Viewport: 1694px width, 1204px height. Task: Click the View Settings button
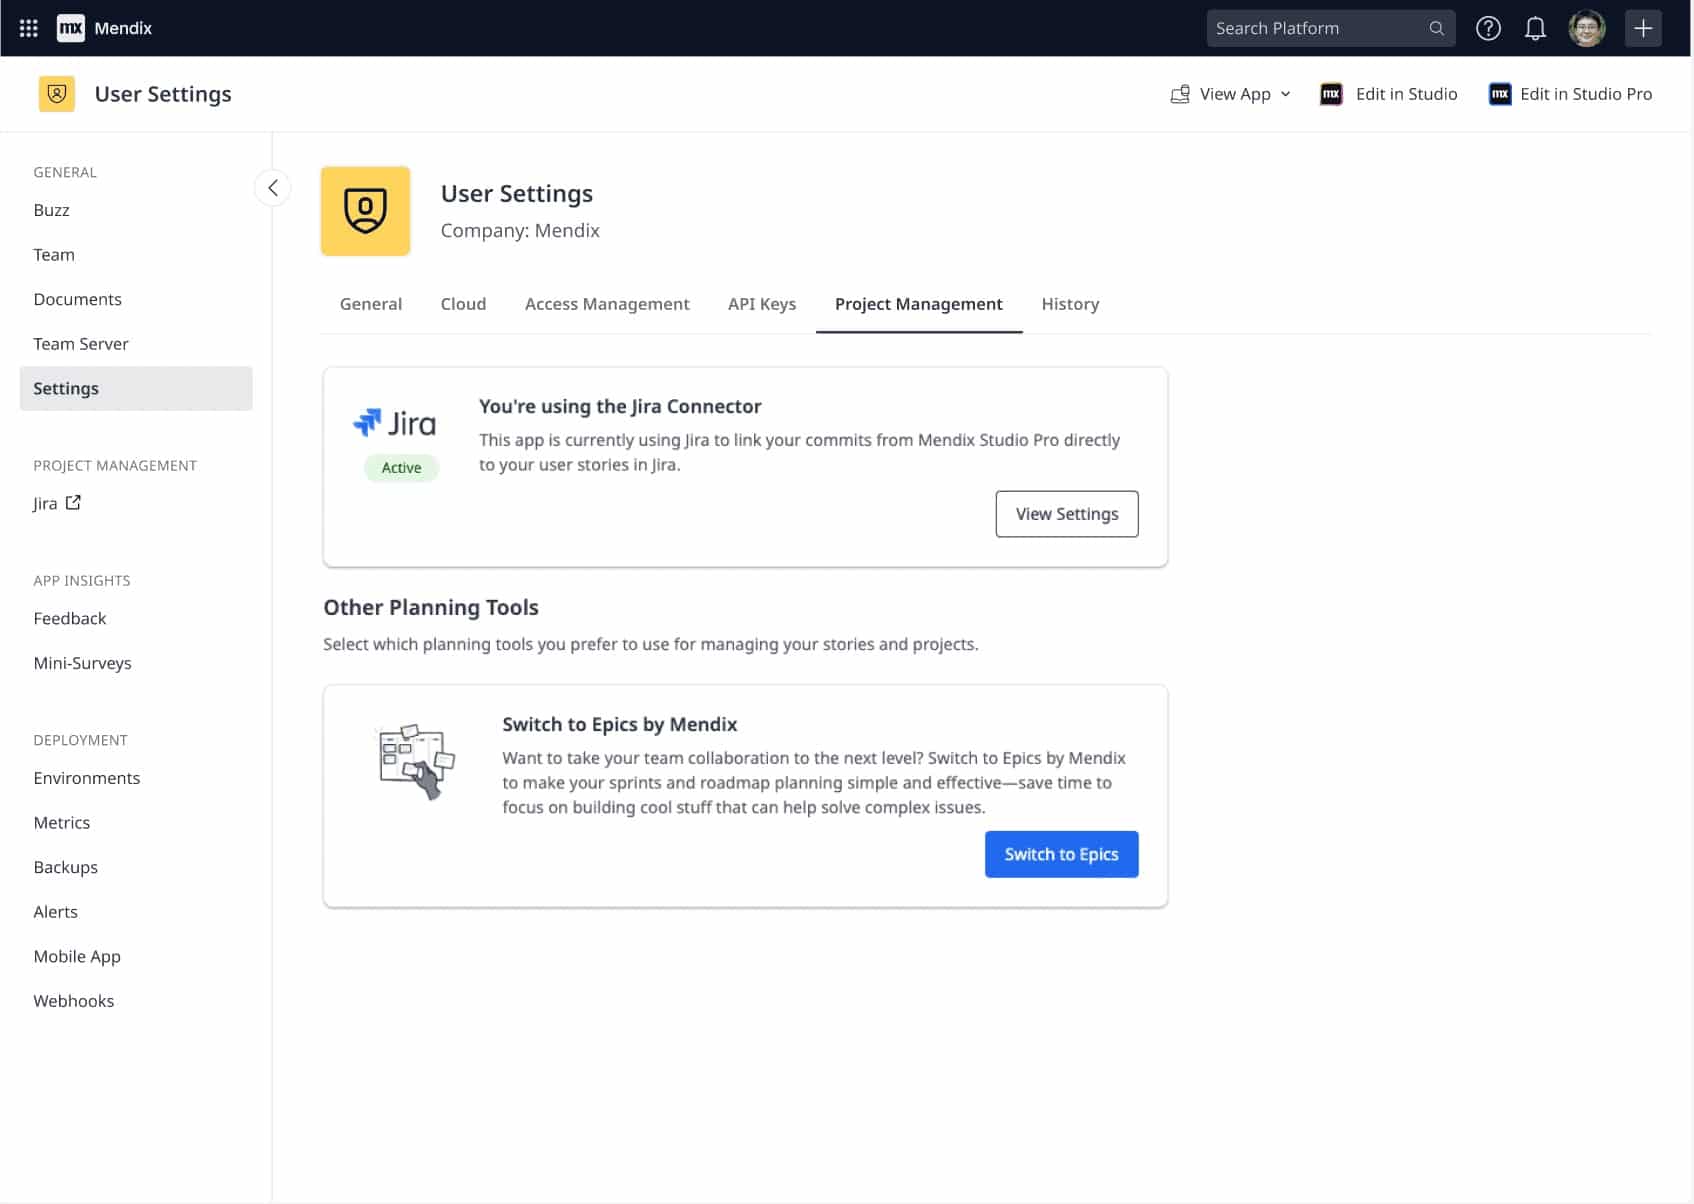1066,513
